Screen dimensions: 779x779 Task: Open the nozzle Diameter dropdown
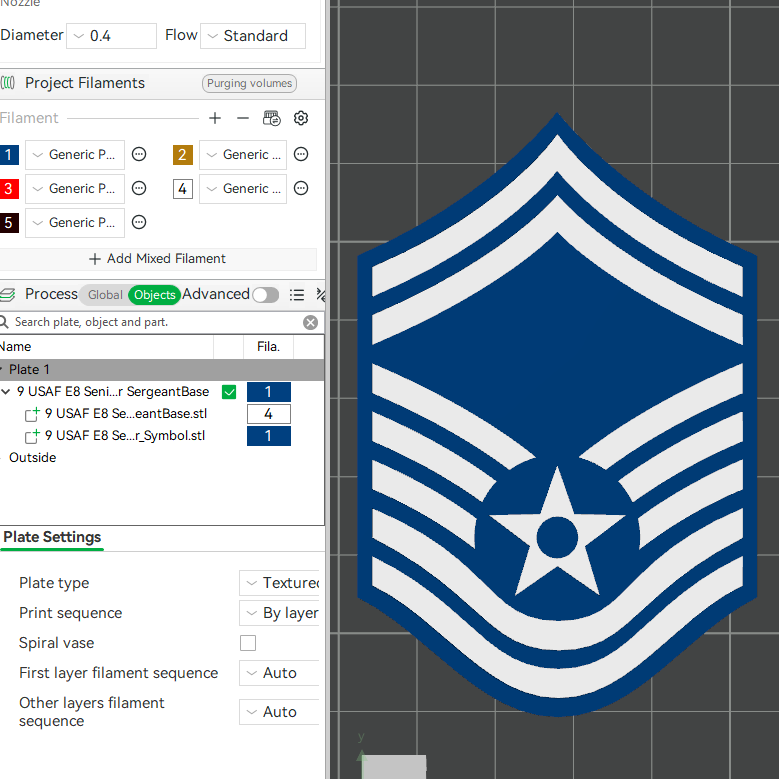tap(111, 36)
